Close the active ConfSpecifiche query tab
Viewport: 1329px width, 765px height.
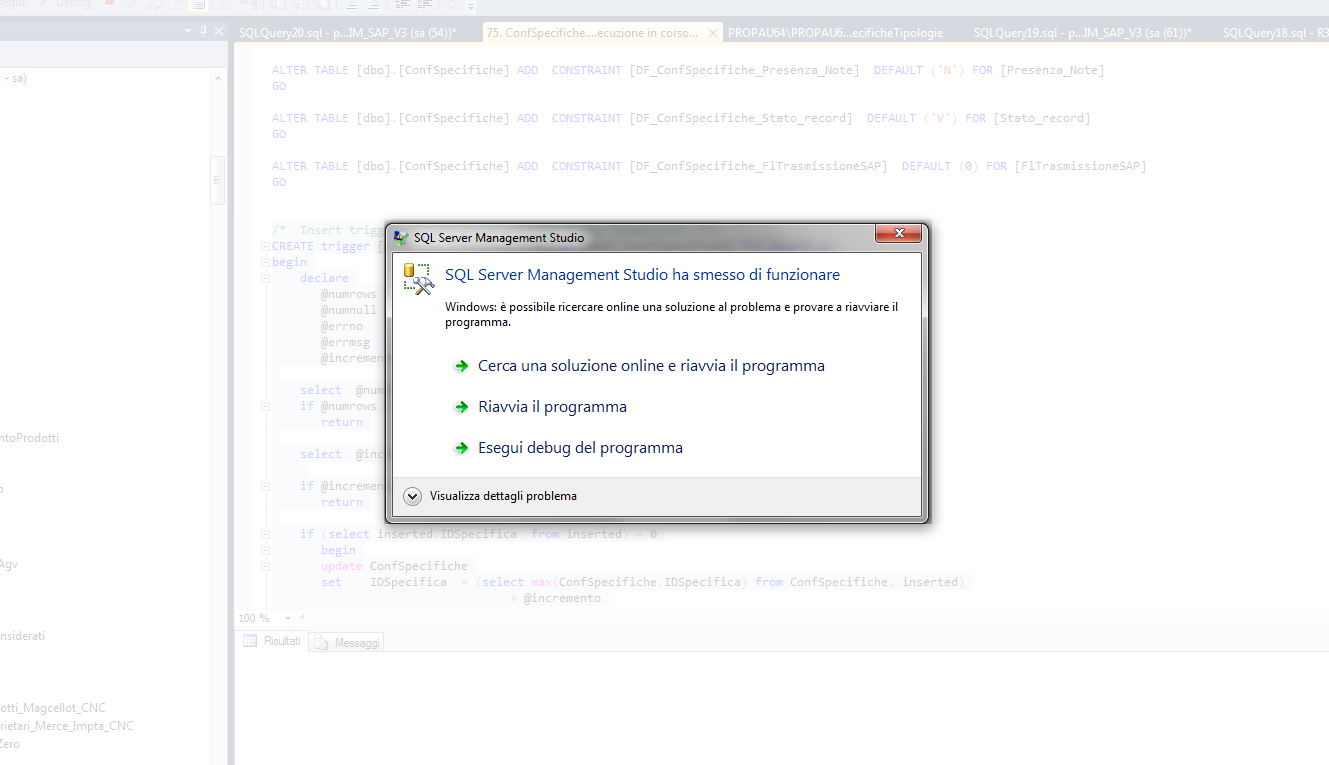pos(713,33)
